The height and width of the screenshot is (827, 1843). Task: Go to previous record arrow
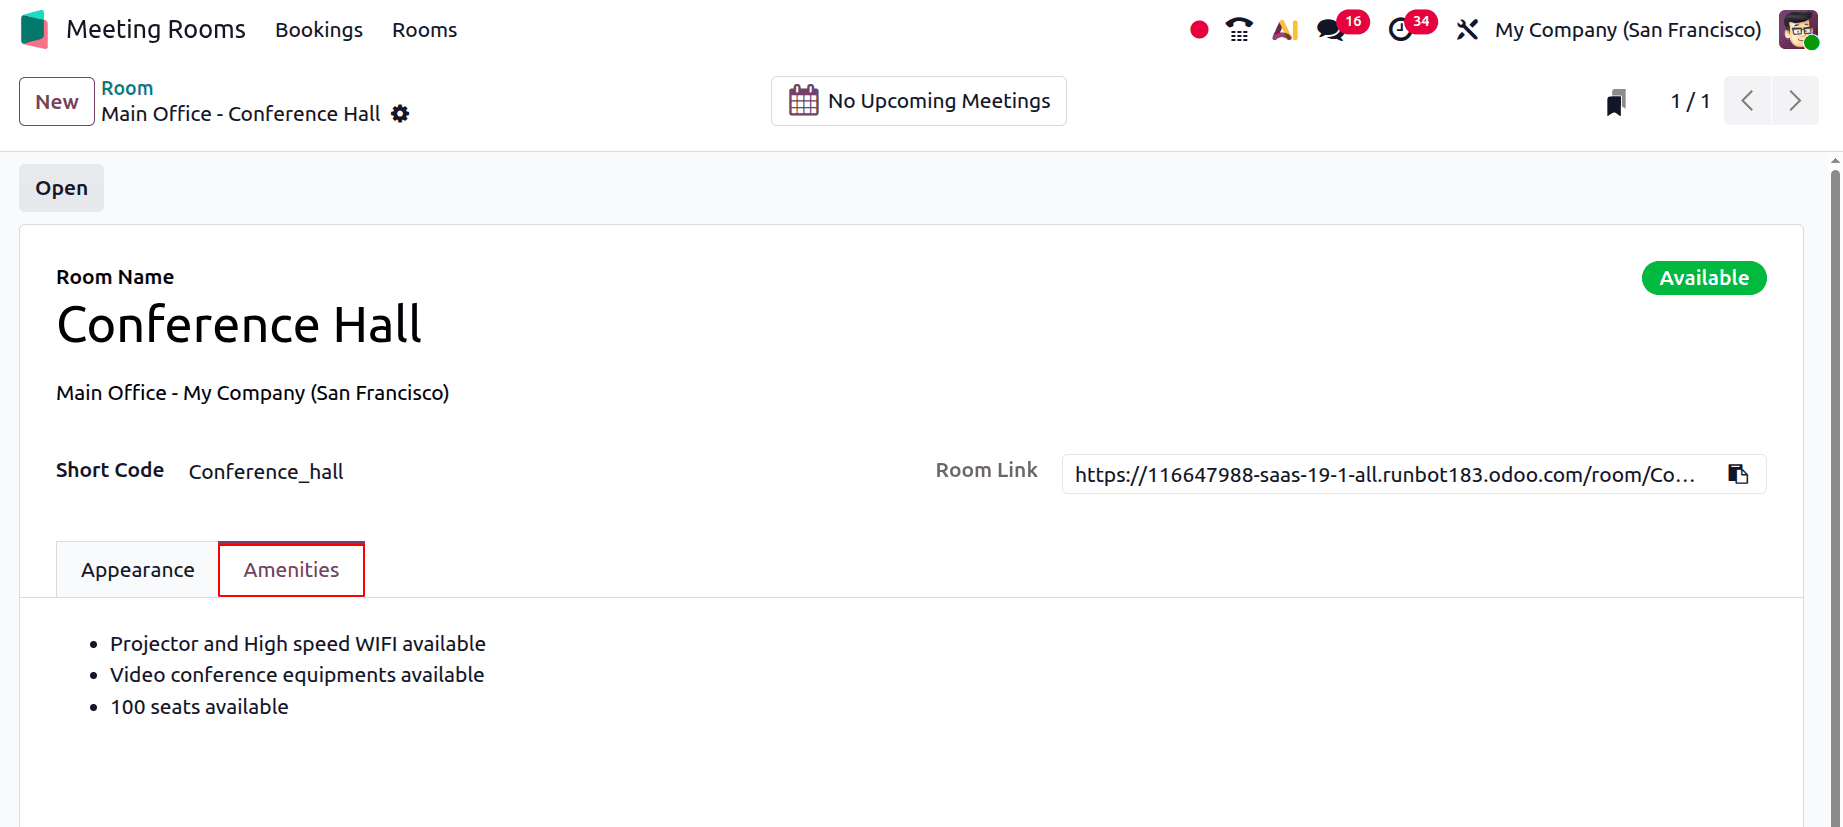point(1747,101)
